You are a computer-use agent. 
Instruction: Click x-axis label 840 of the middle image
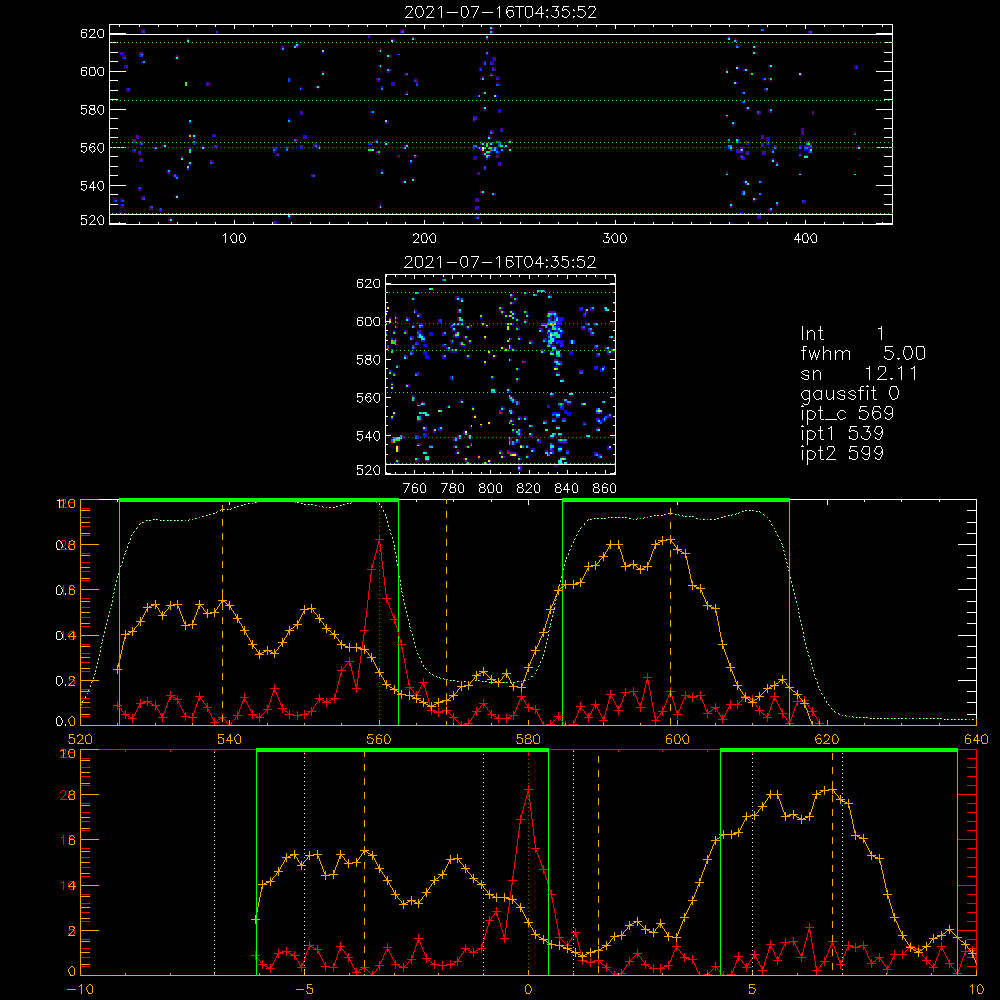click(566, 489)
